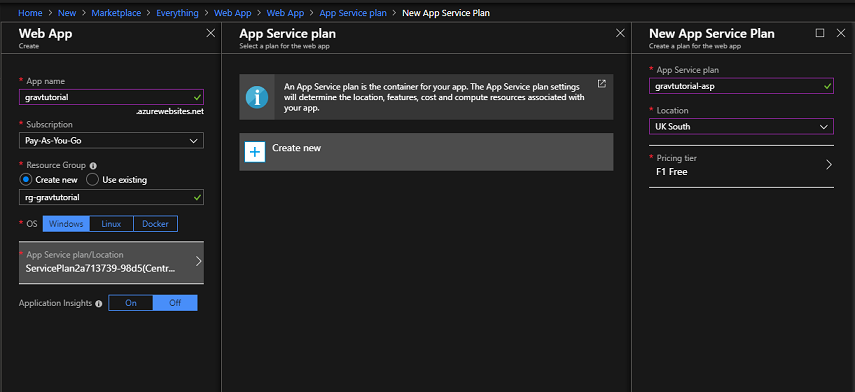Choose Windows as the OS
855x392 pixels.
tap(66, 224)
